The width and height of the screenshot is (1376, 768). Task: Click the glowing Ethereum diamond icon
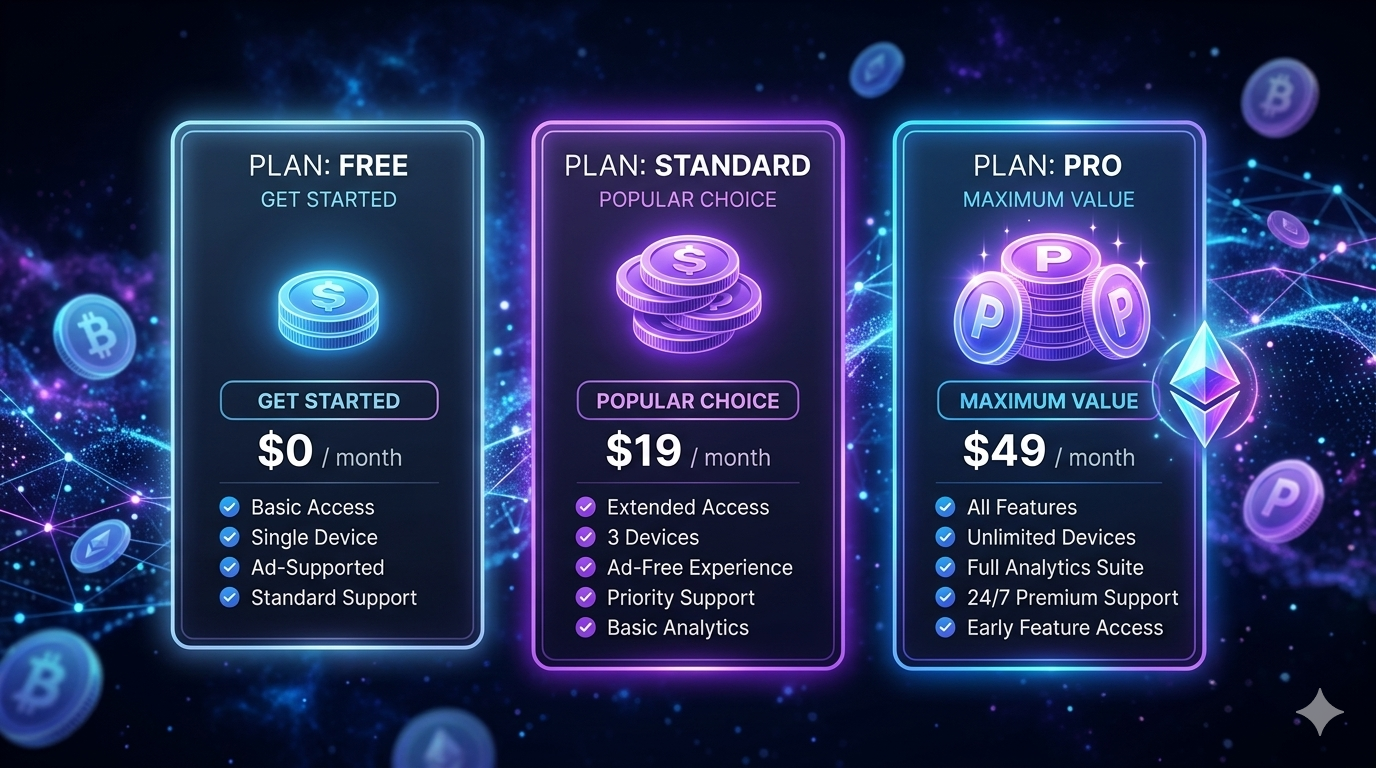(1203, 383)
